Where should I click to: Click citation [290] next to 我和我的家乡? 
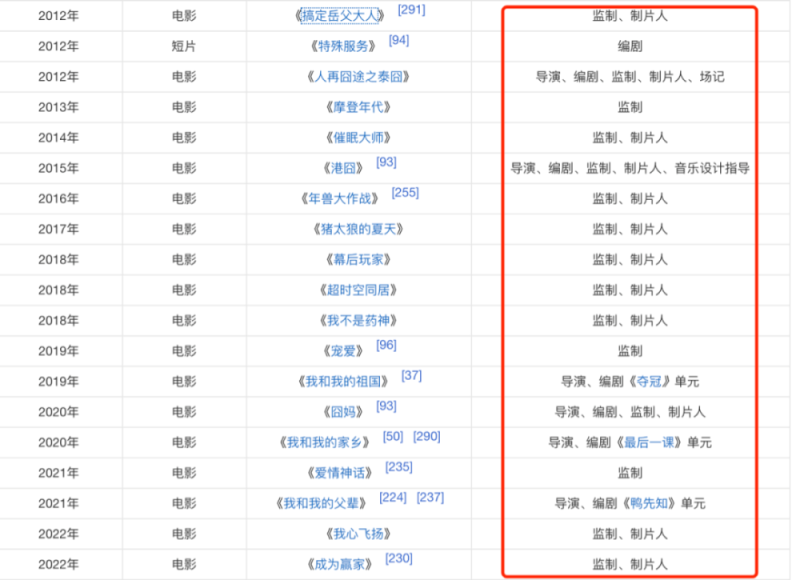click(x=426, y=437)
